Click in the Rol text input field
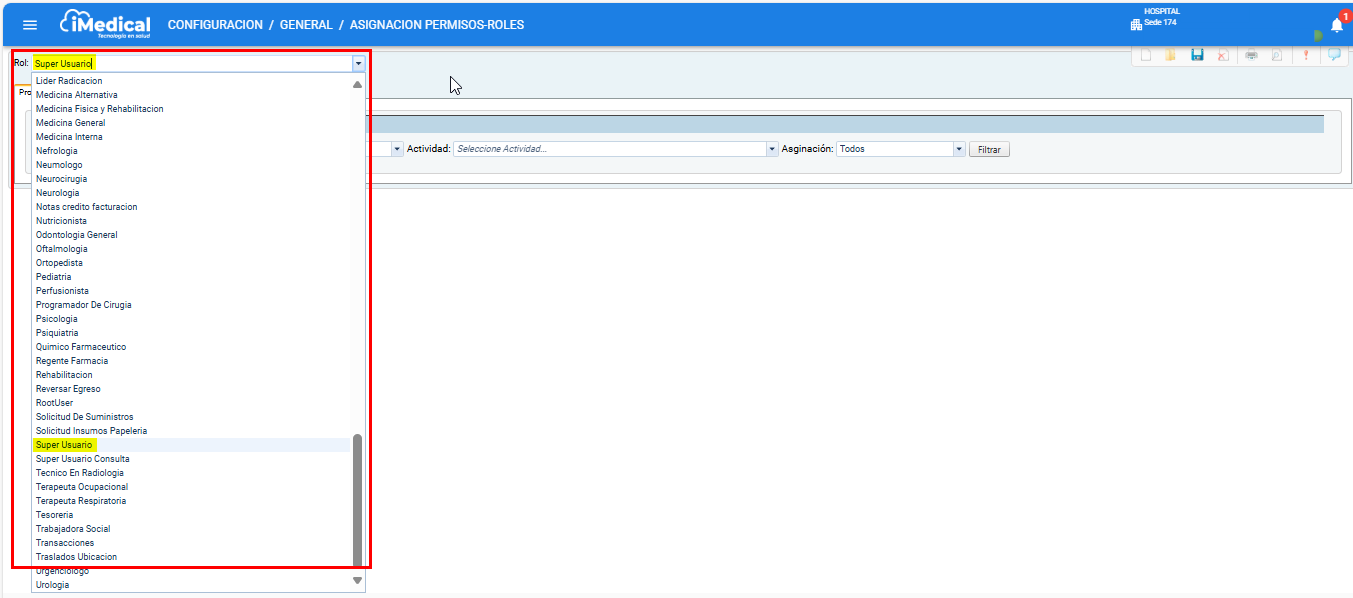The height and width of the screenshot is (598, 1353). click(x=190, y=63)
